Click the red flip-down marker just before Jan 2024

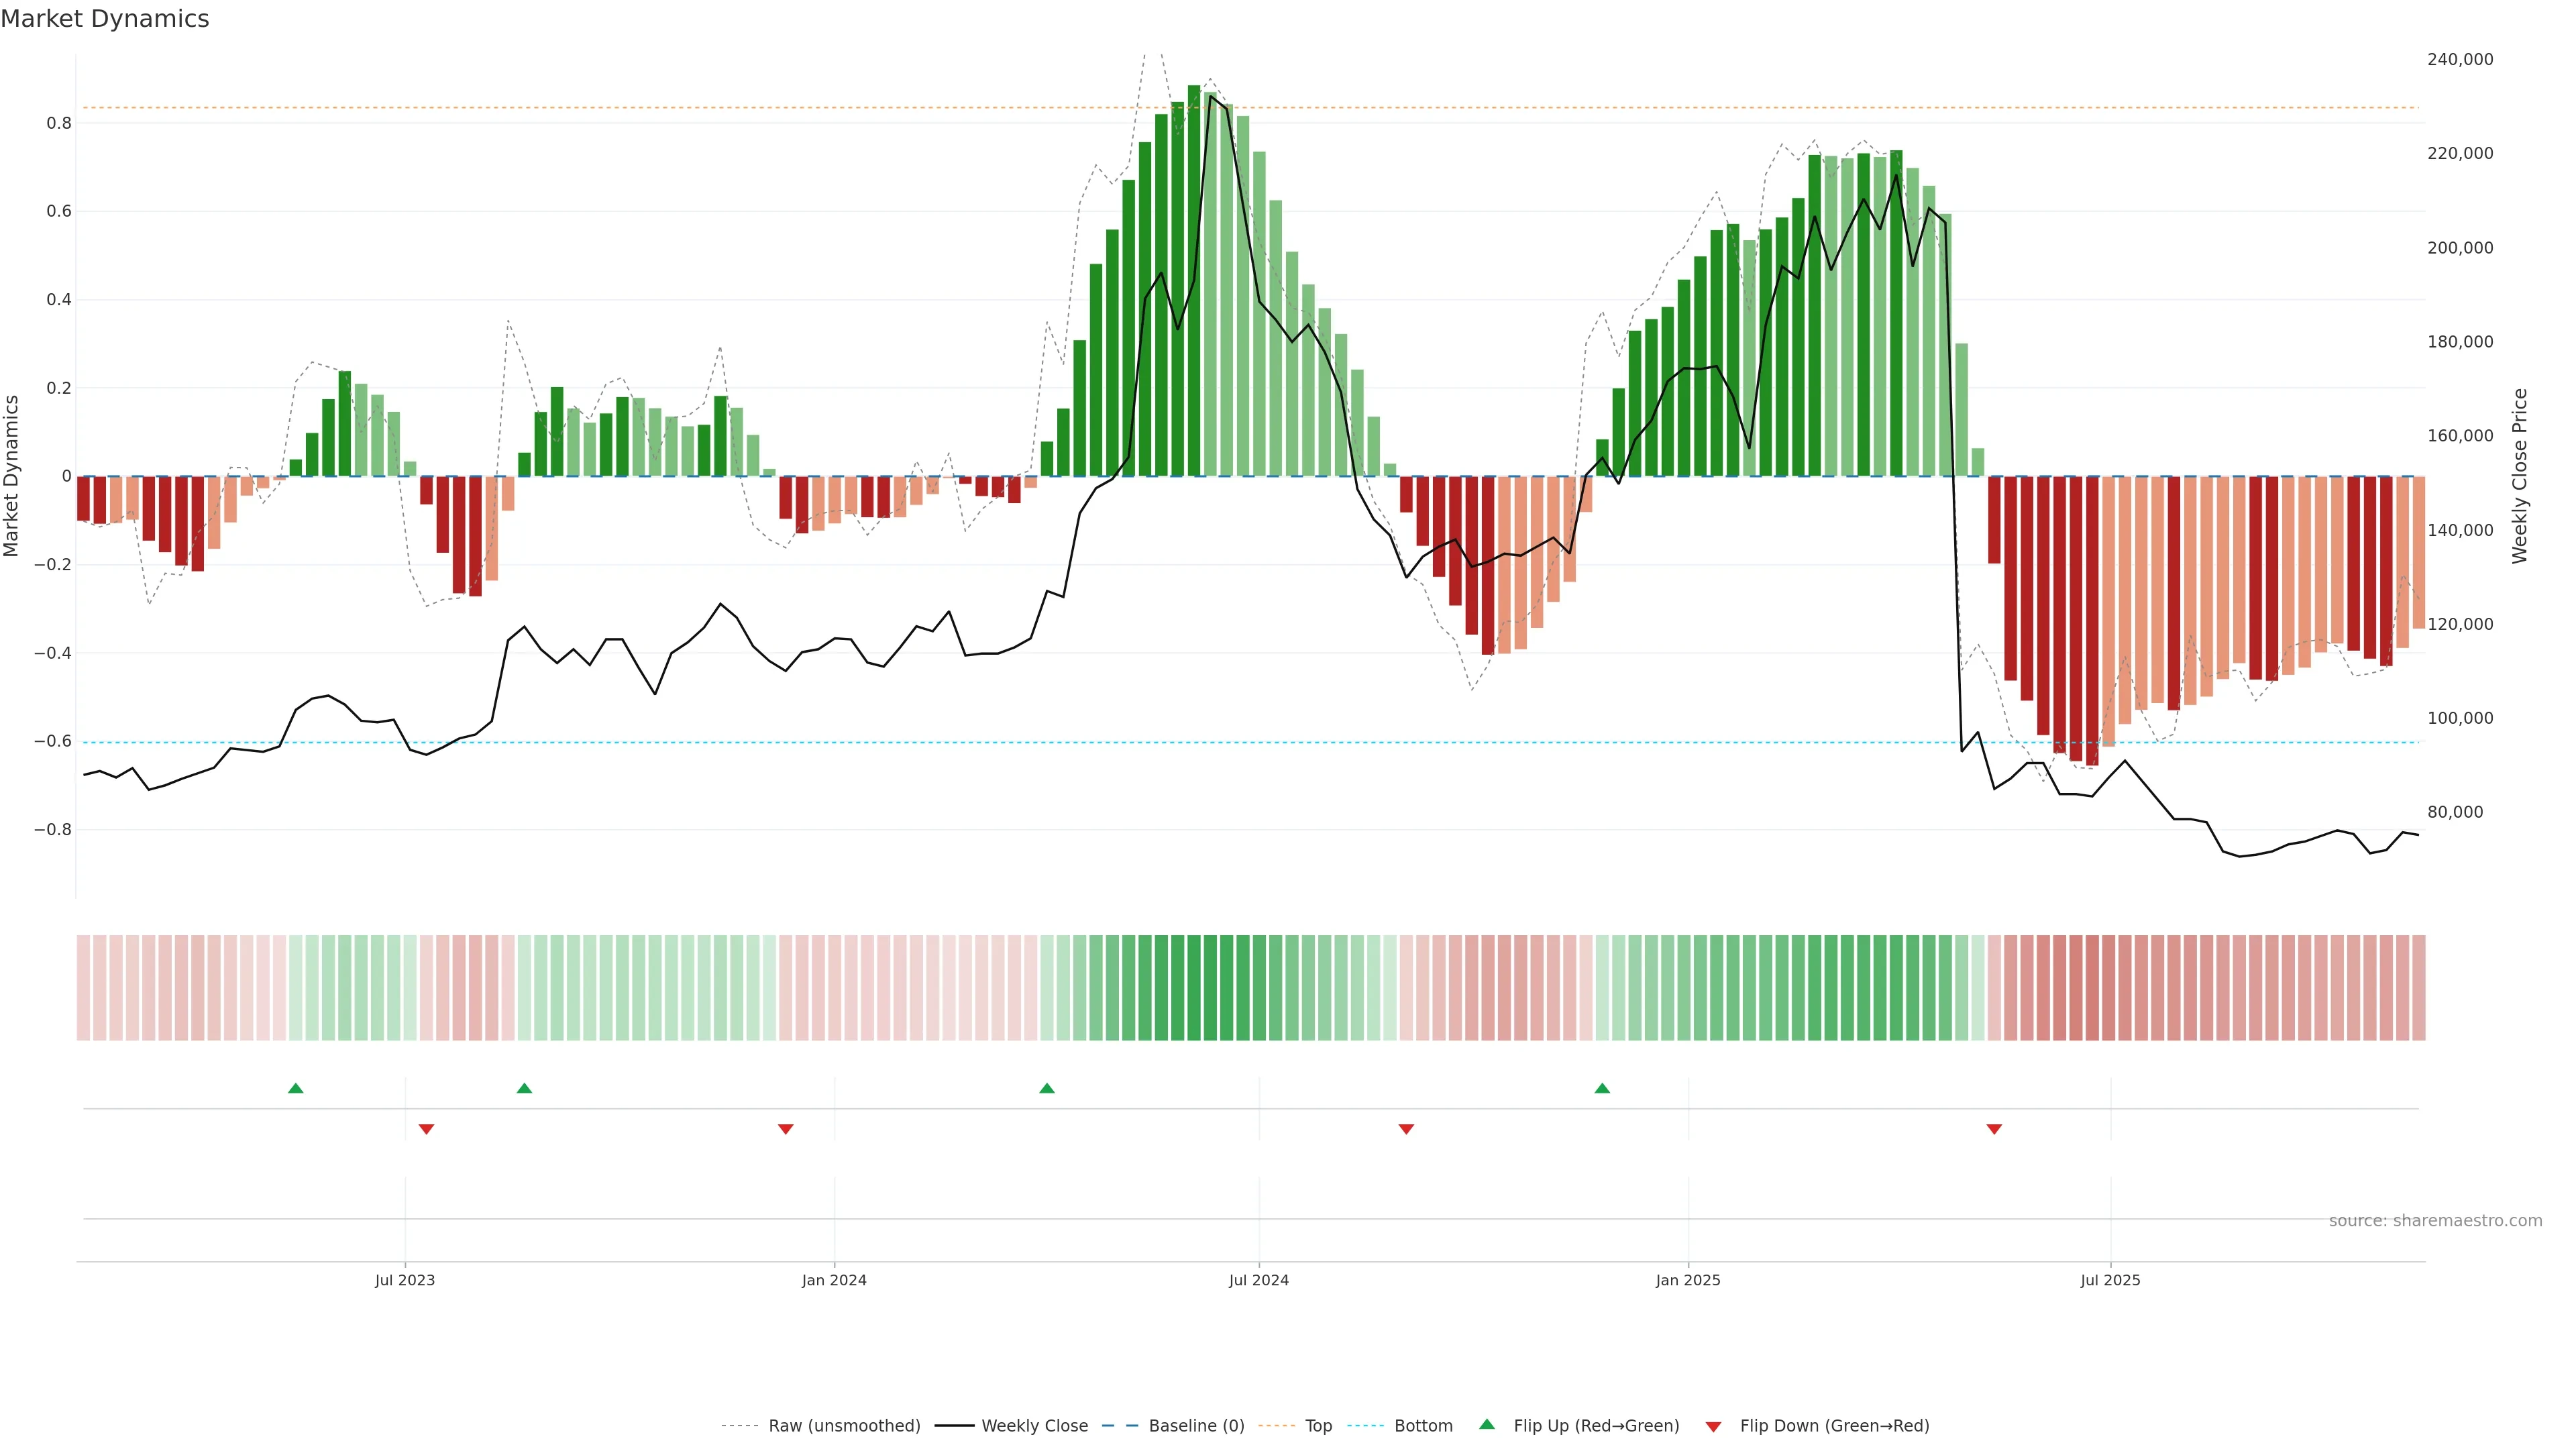click(x=785, y=1129)
